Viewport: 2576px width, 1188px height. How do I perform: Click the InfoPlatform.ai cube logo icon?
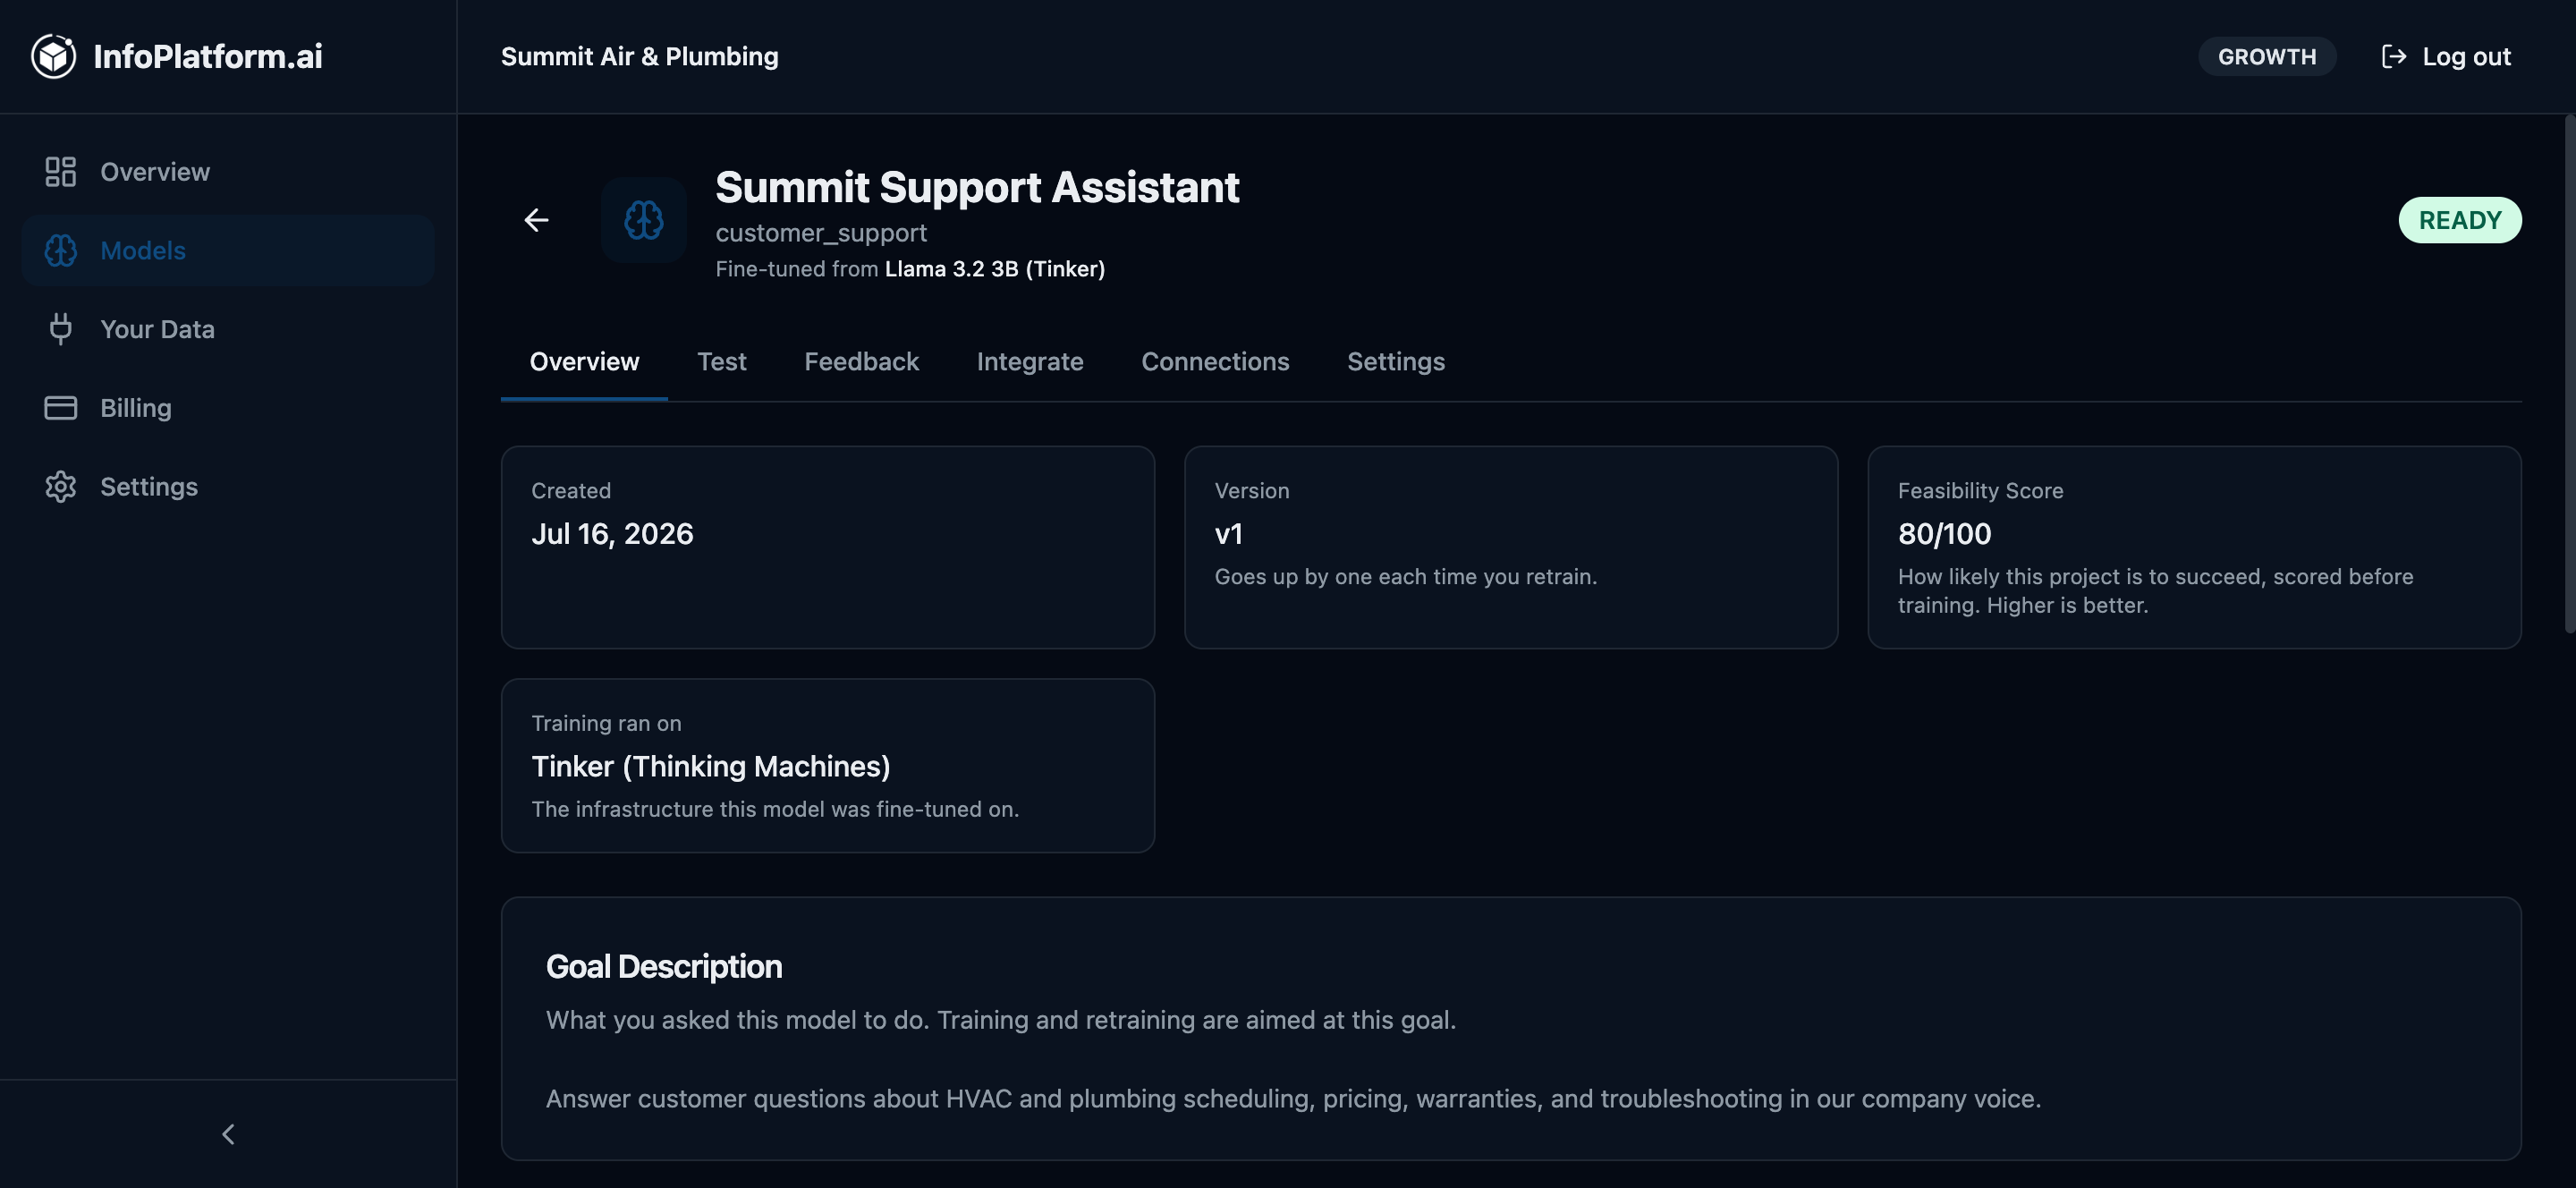tap(53, 56)
